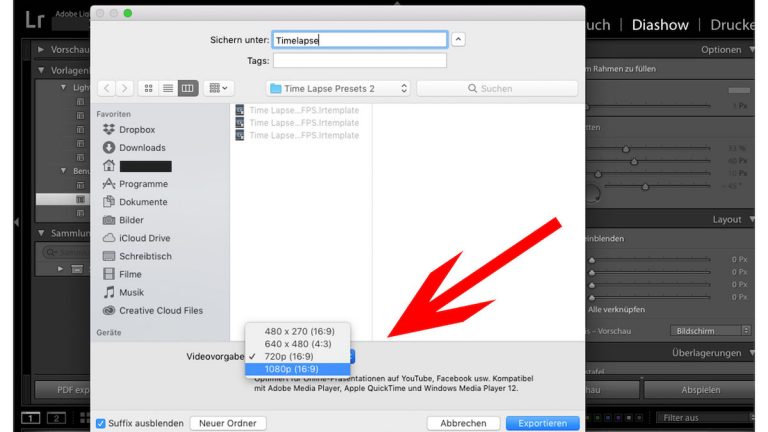
Task: Open iCloud Drive location
Action: 144,238
